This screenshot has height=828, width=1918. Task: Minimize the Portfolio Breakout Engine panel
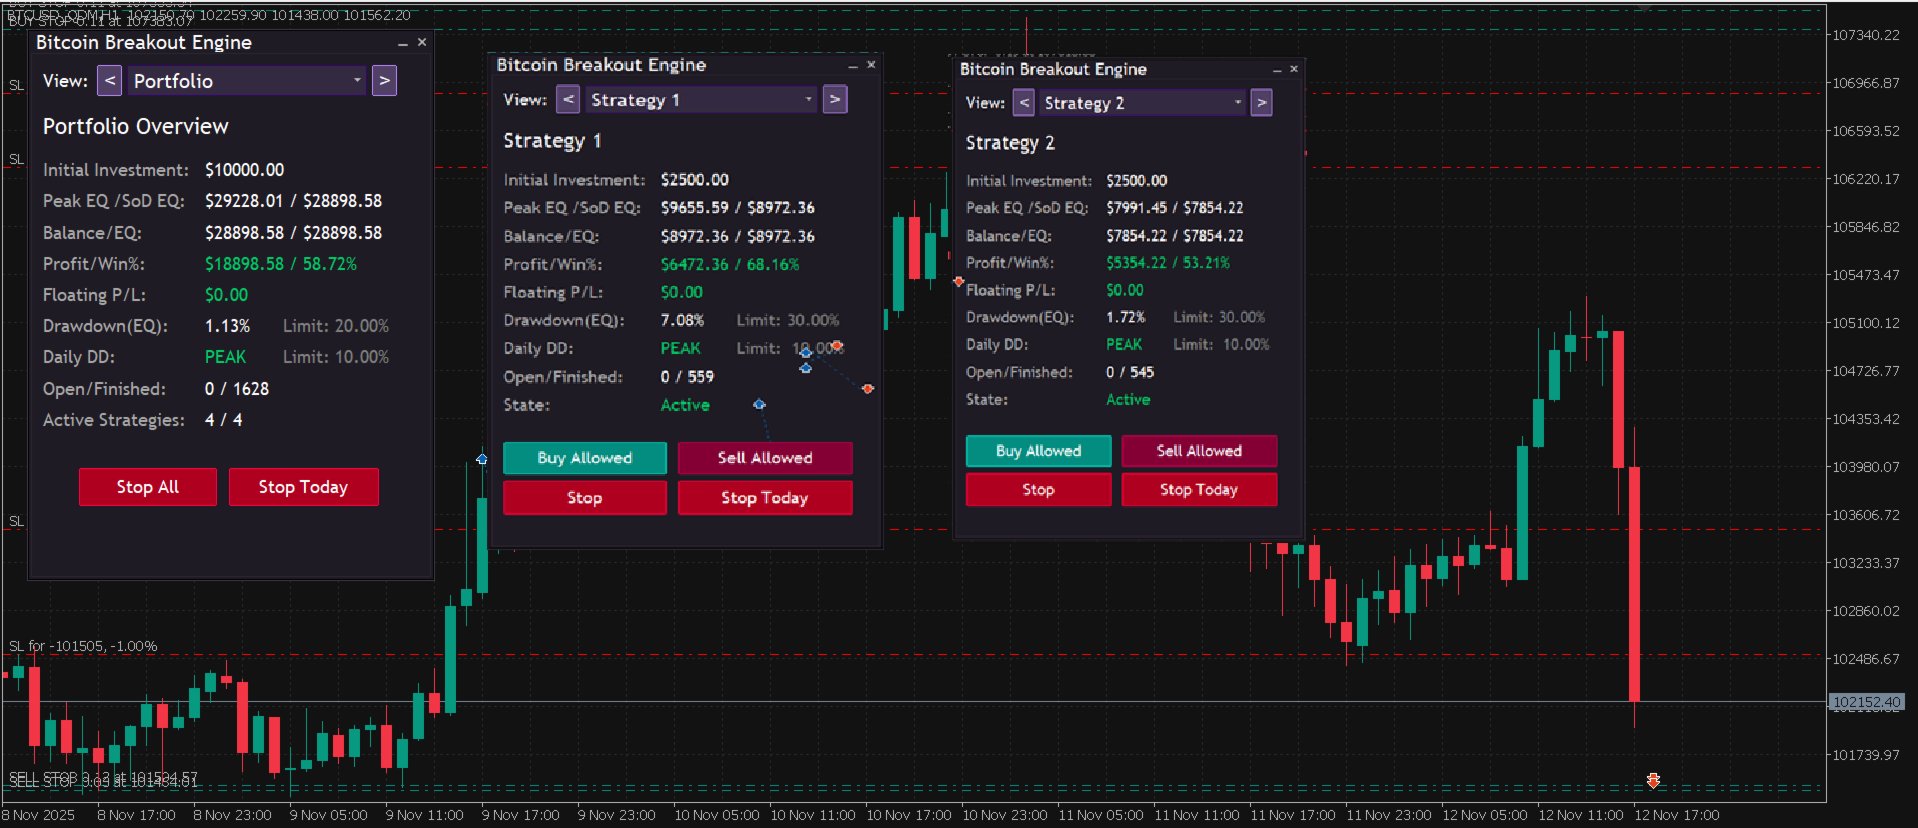tap(402, 43)
